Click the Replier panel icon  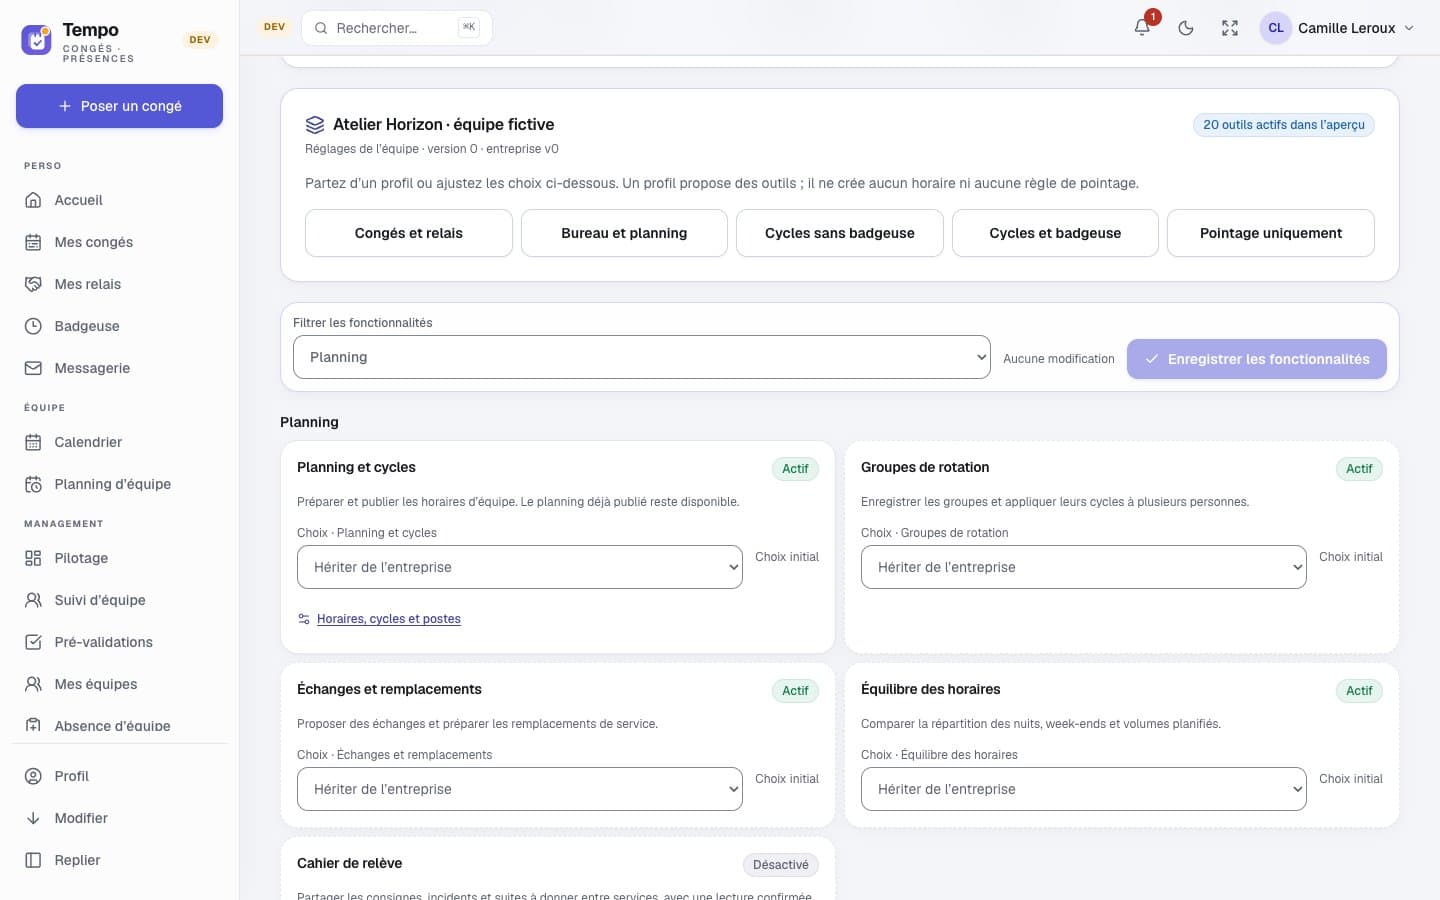[33, 860]
